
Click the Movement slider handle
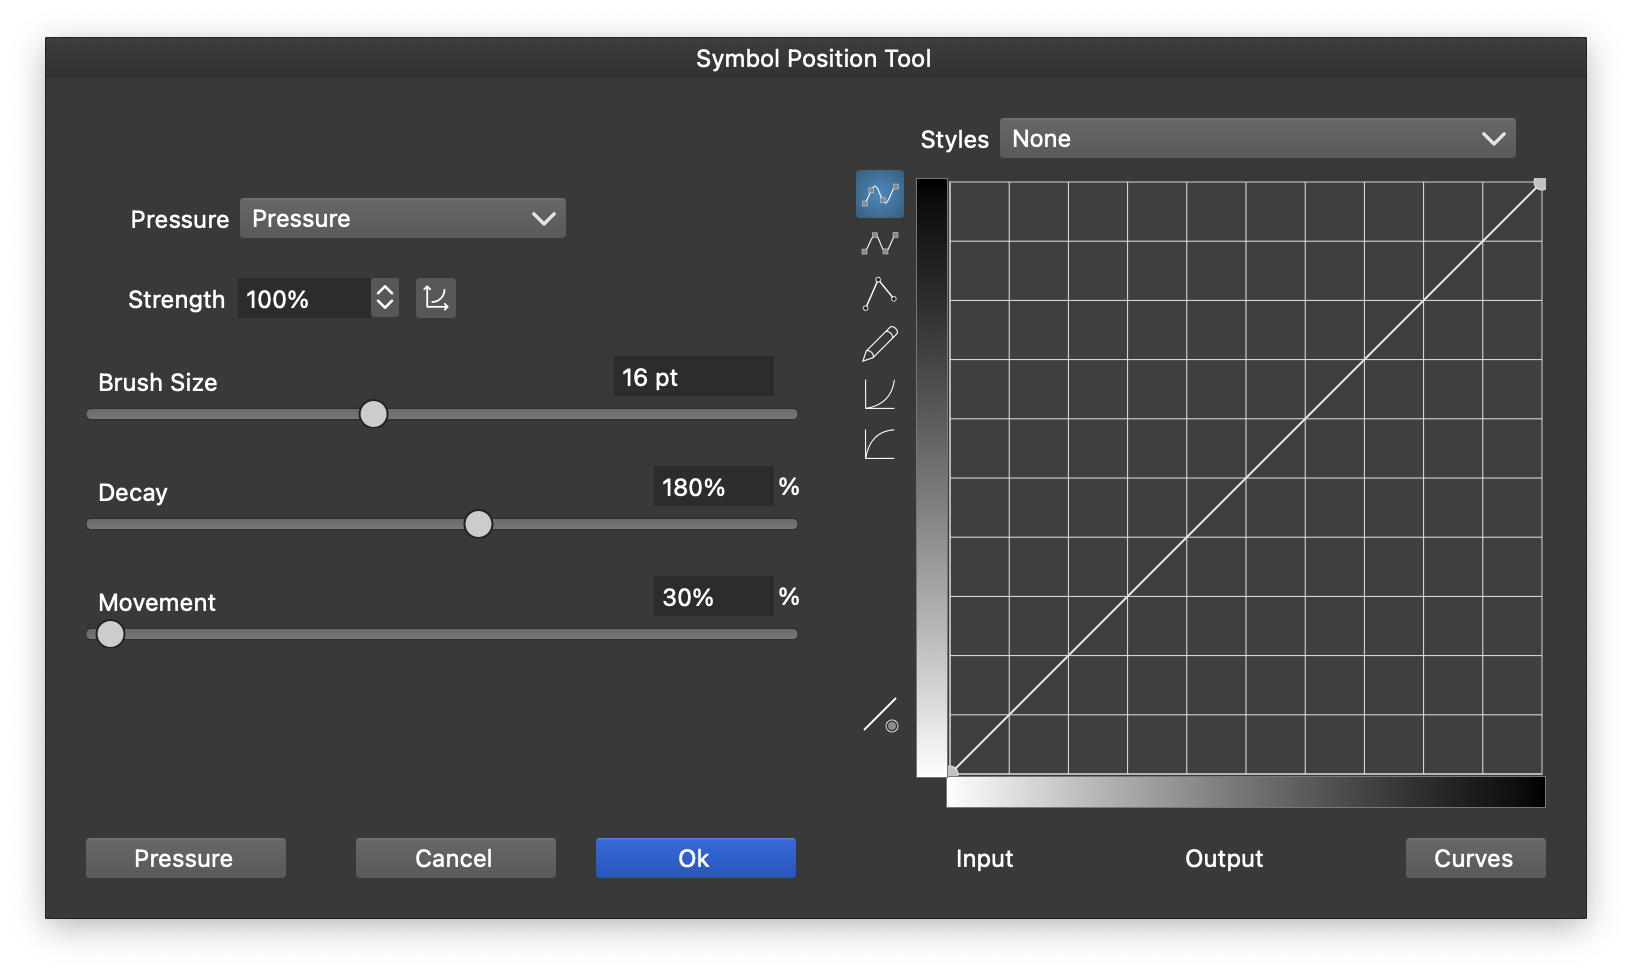111,634
